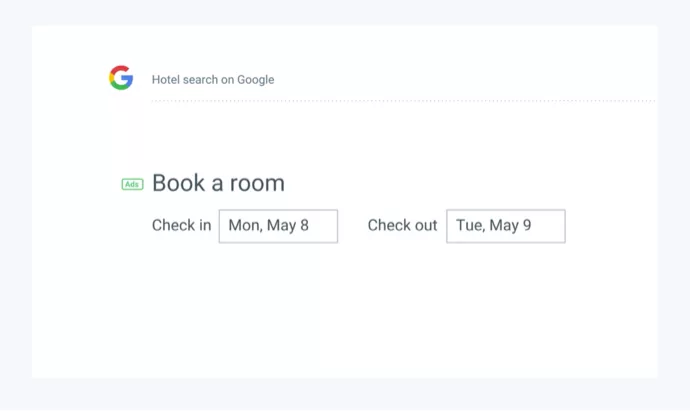Click Mon in the check-in field

244,226
